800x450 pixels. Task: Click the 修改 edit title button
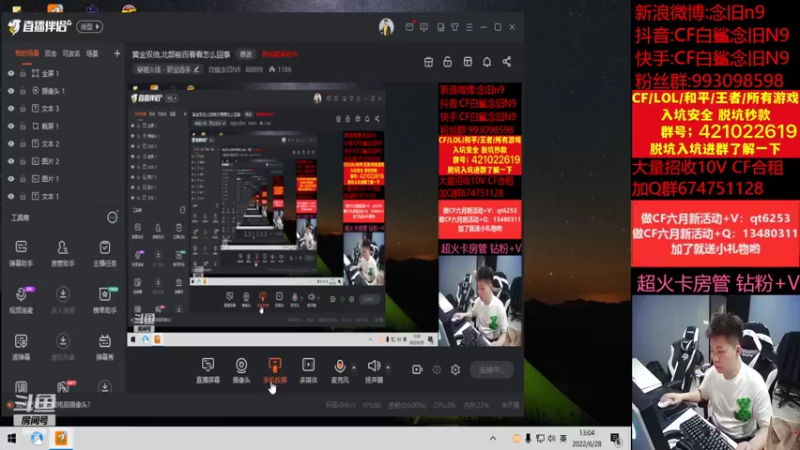246,55
